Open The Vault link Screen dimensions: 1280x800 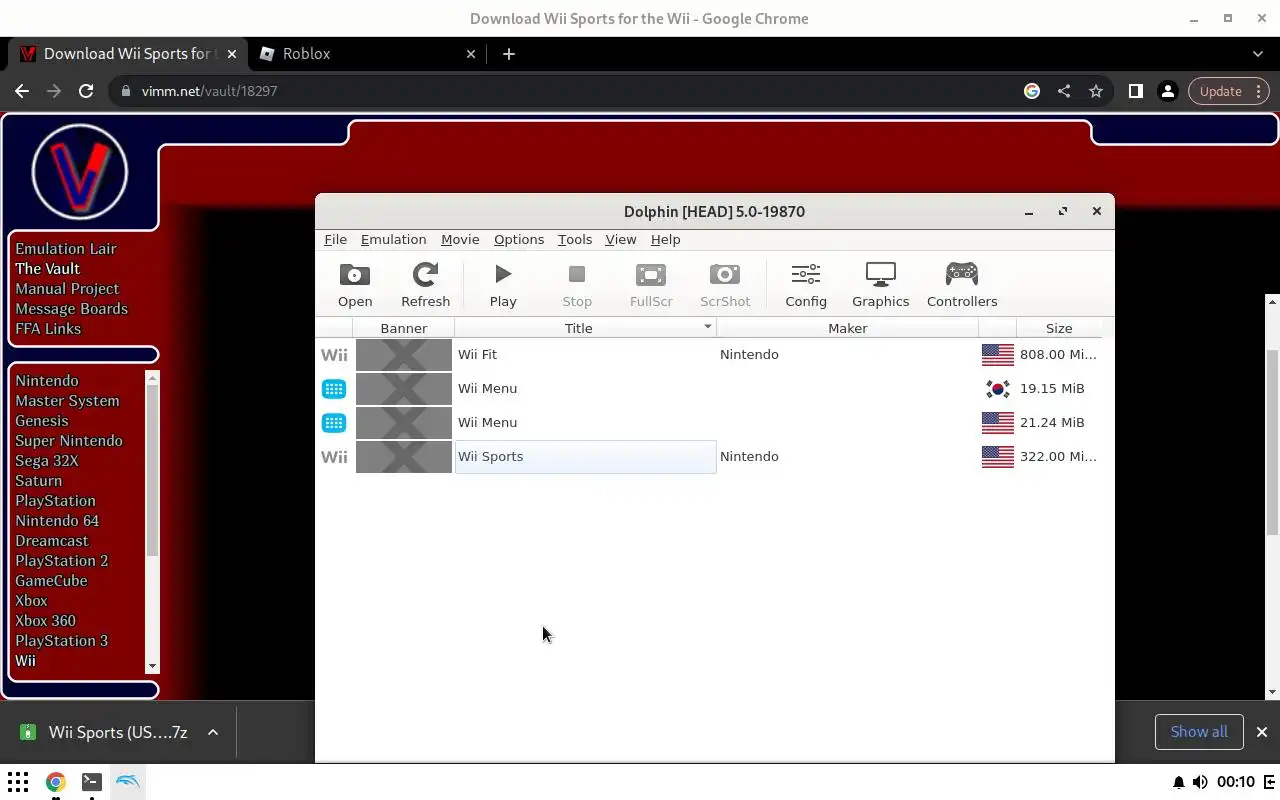pos(47,269)
